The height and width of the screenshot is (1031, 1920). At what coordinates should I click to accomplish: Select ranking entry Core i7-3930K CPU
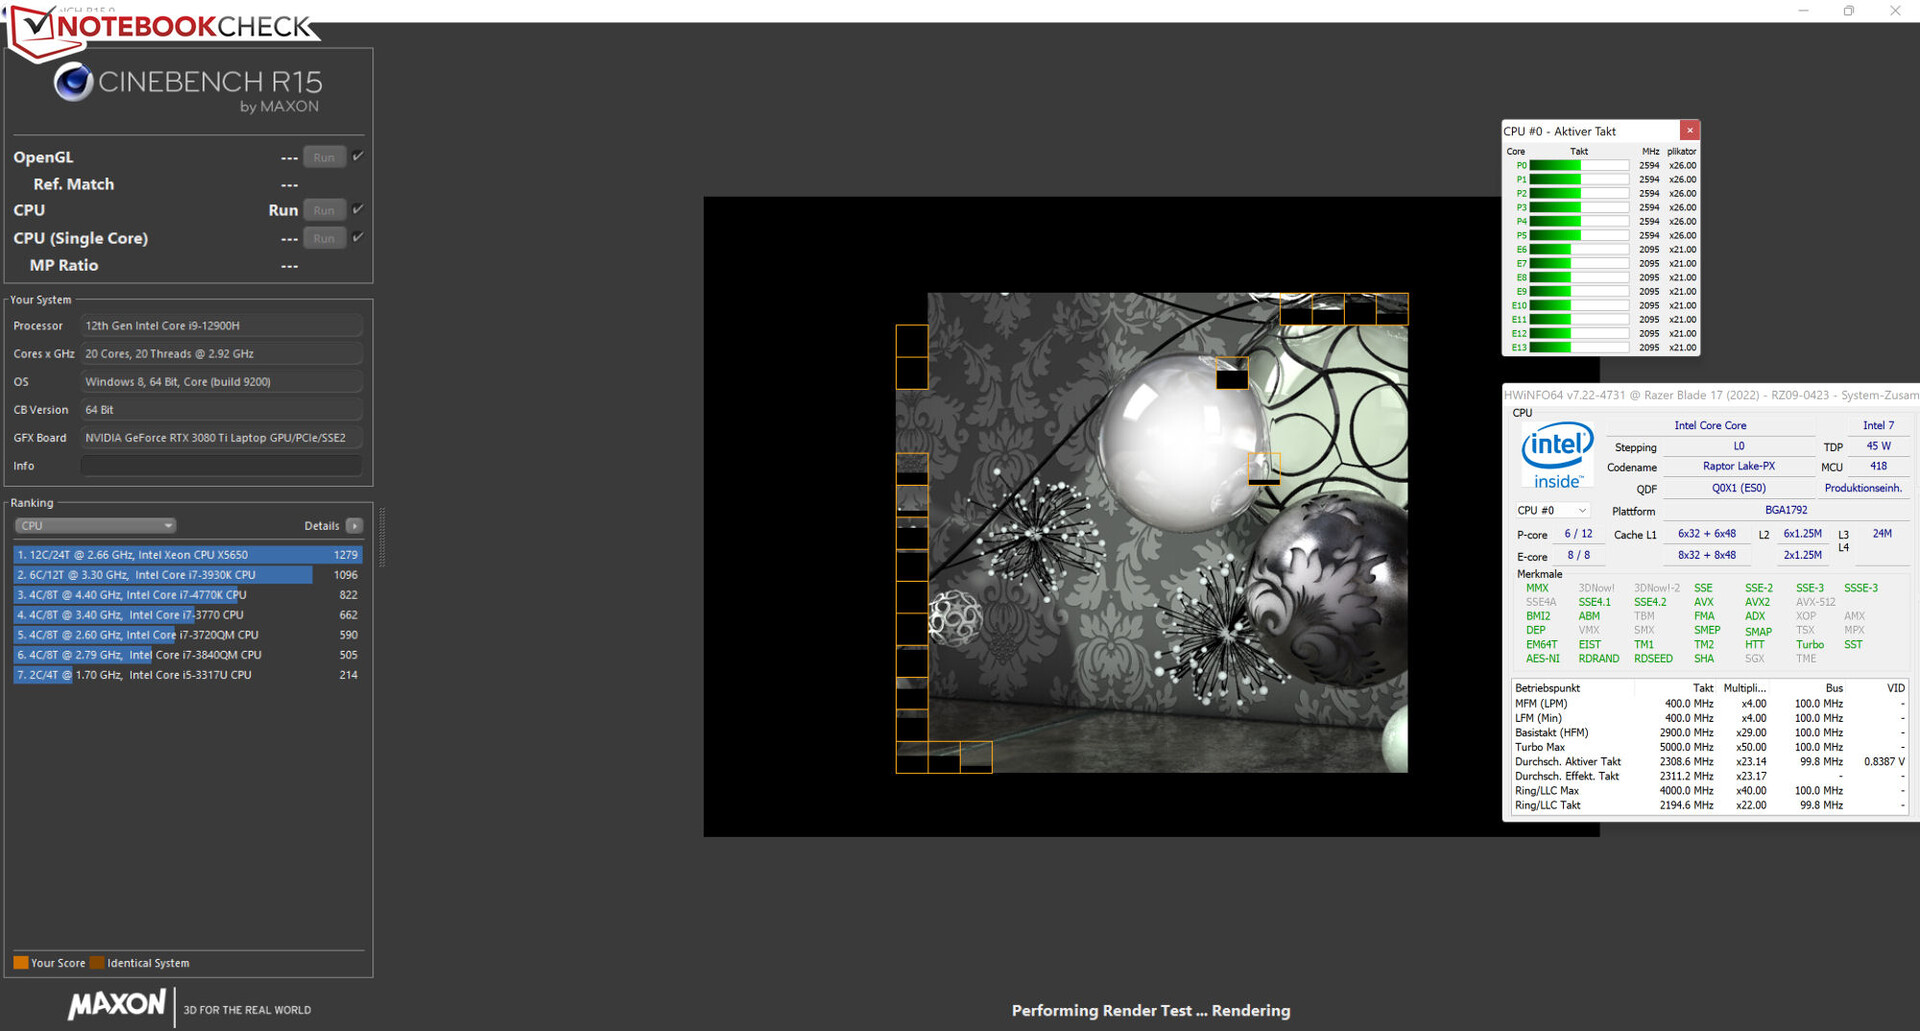(x=188, y=575)
